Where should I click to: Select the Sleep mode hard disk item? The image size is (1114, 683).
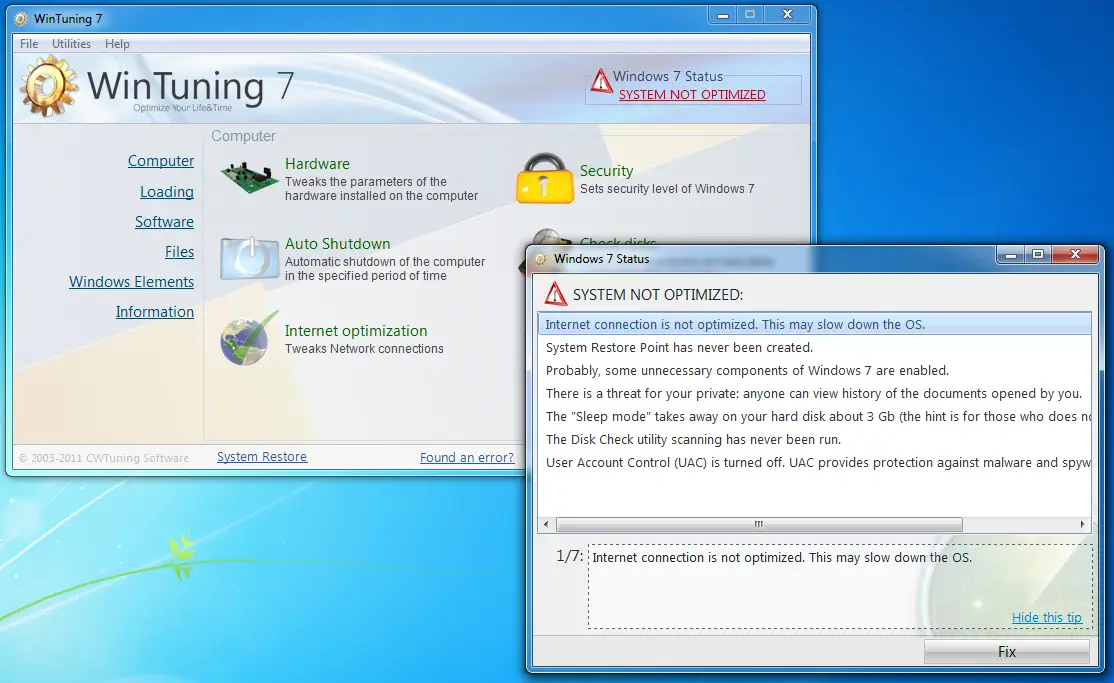tap(814, 416)
